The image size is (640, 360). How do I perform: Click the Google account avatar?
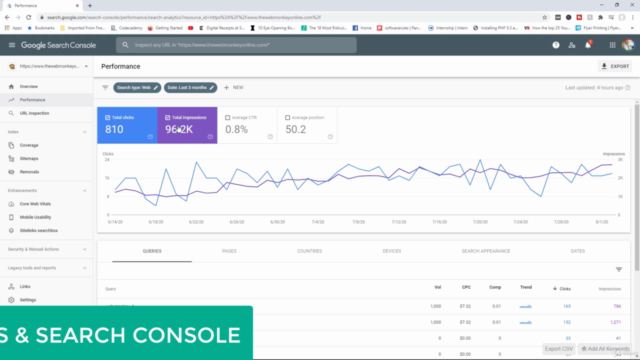pyautogui.click(x=628, y=45)
